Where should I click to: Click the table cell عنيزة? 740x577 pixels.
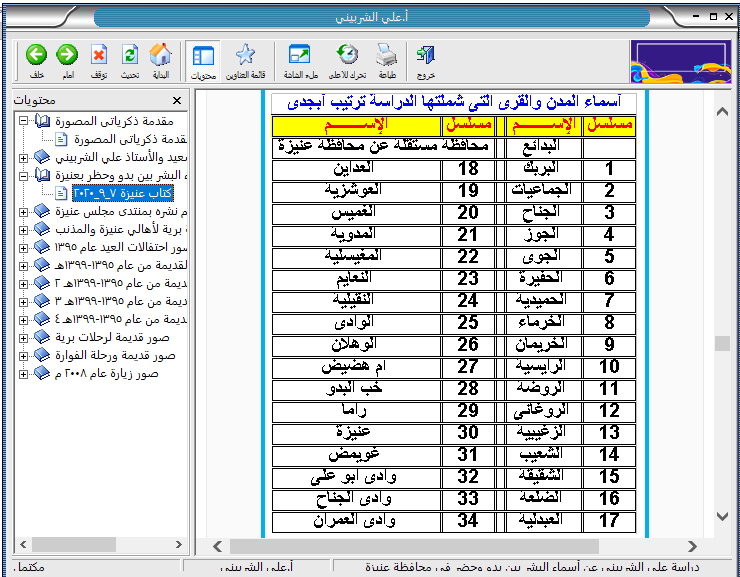356,432
